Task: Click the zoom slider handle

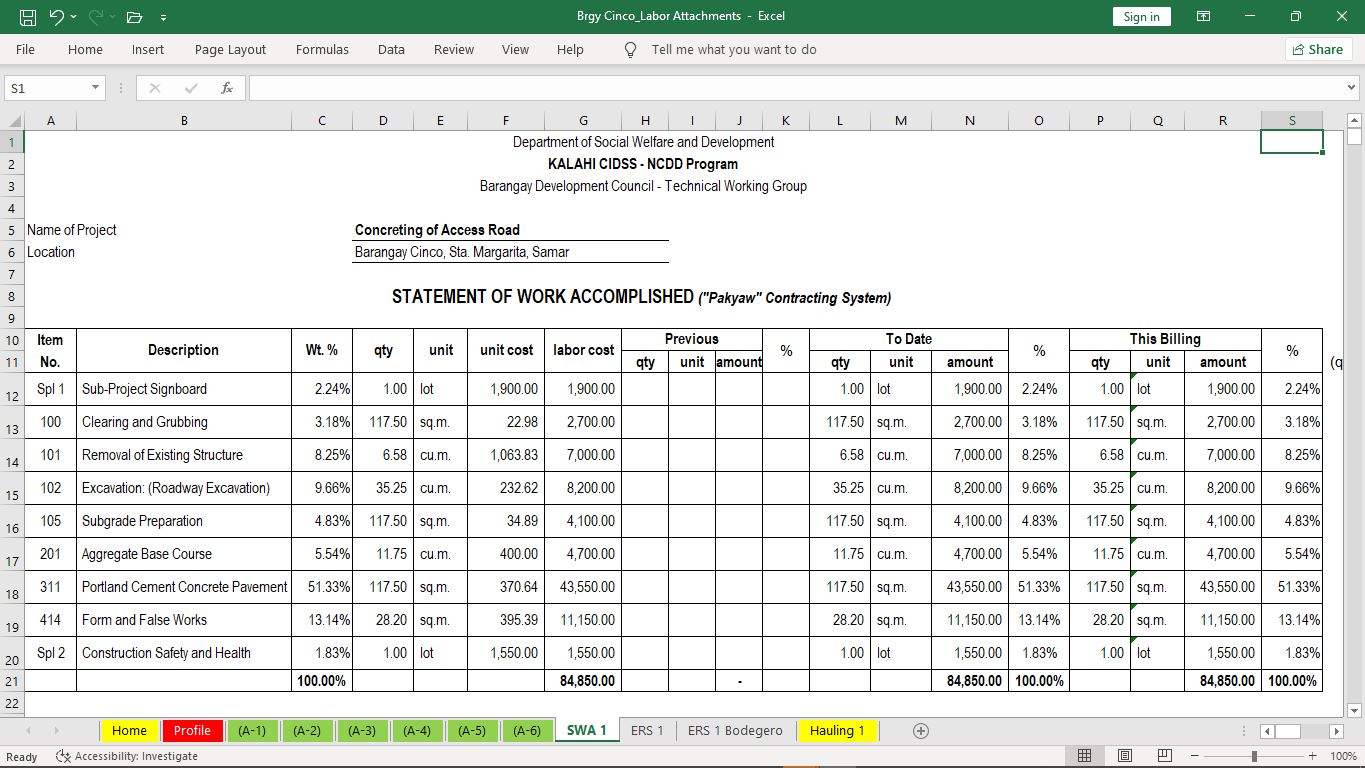Action: (1254, 757)
